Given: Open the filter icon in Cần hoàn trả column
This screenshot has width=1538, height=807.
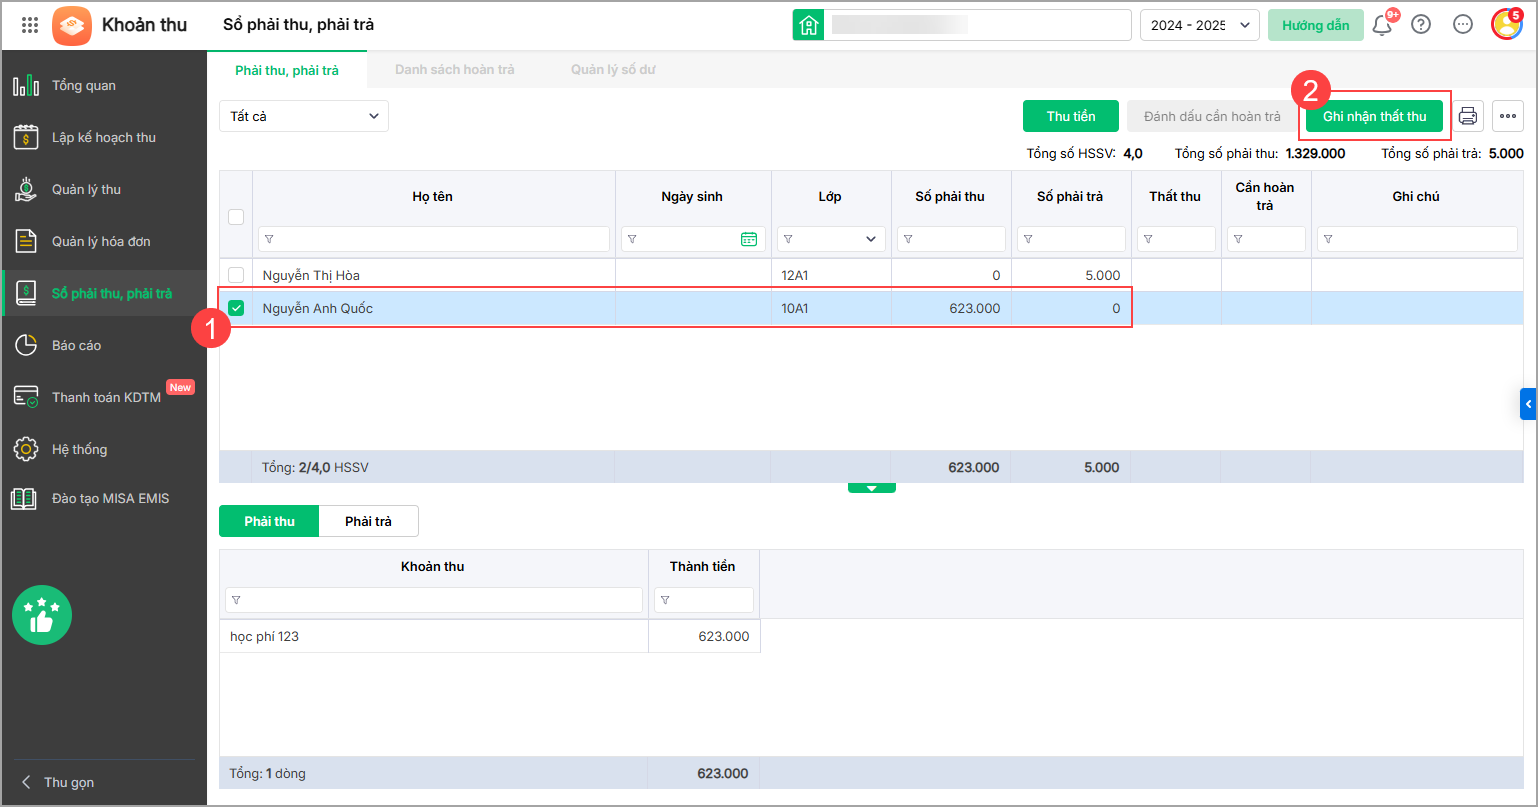Looking at the screenshot, I should tap(1238, 240).
